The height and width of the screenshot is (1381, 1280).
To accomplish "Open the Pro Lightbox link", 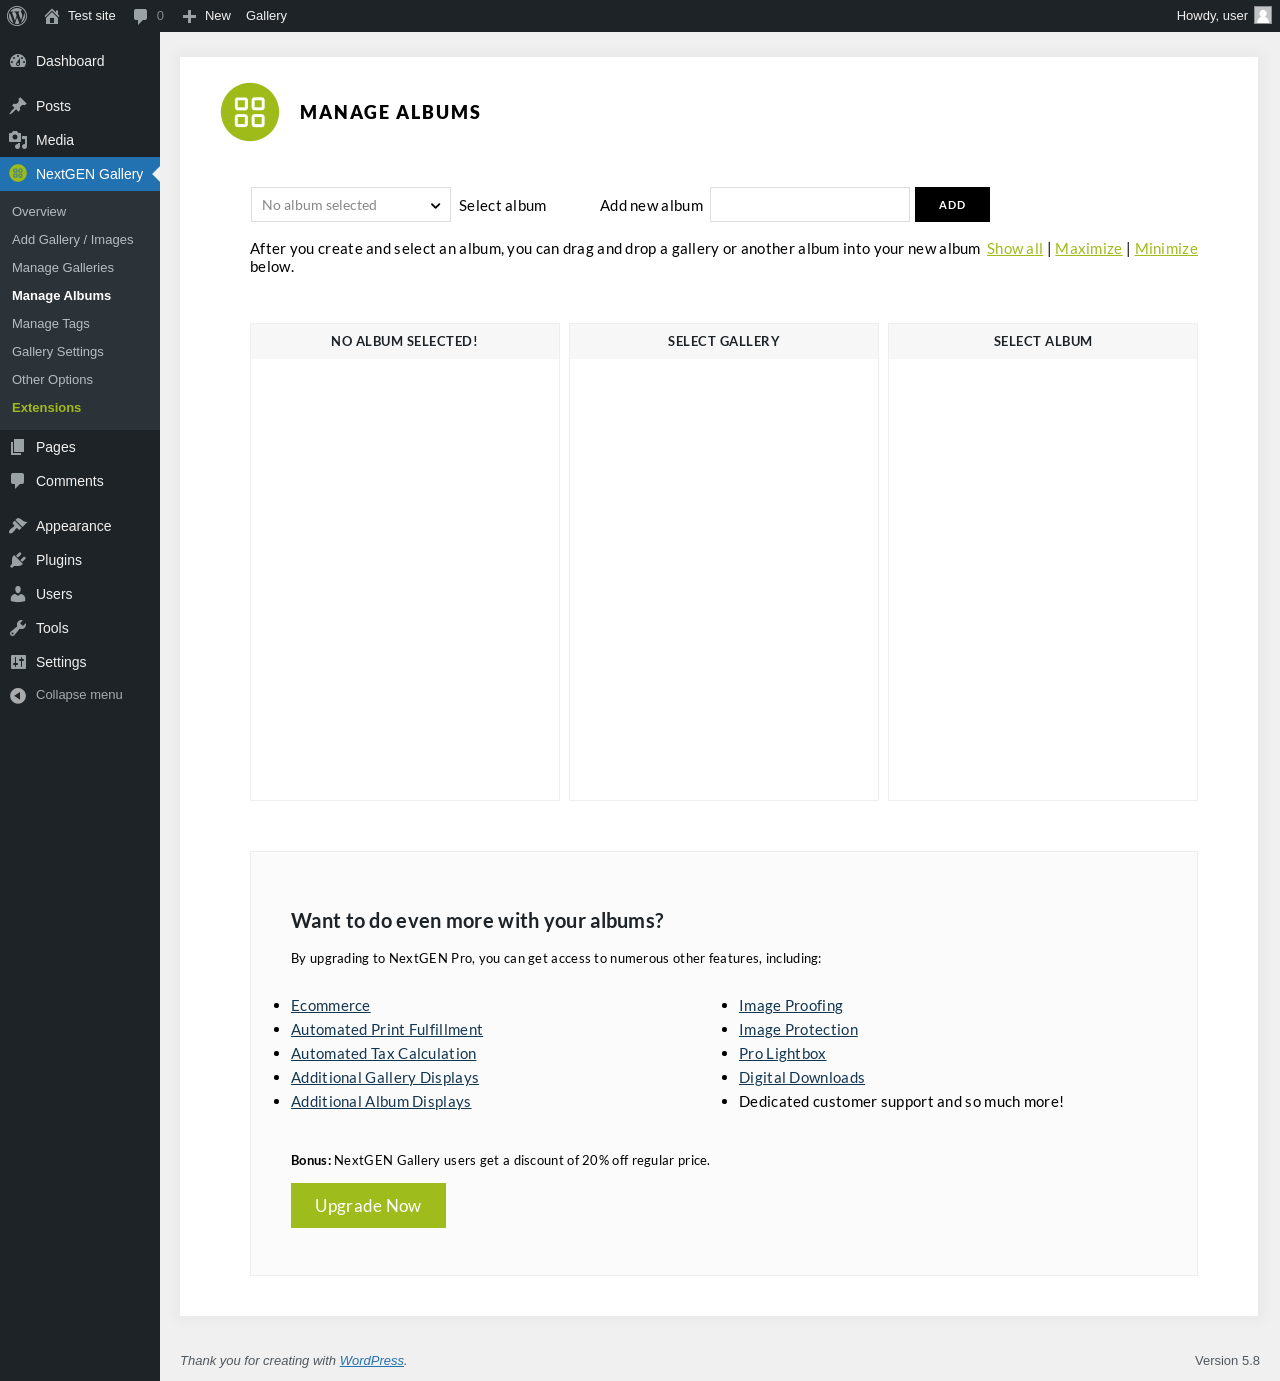I will tap(782, 1054).
